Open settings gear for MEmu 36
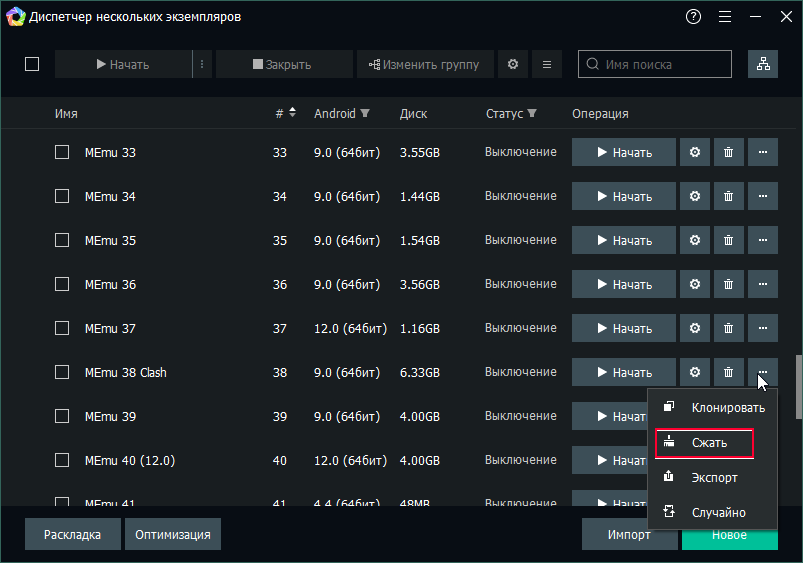 pos(694,284)
